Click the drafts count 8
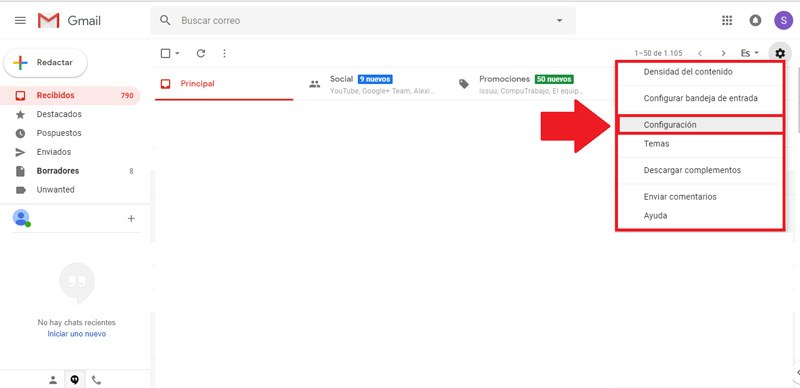Image resolution: width=800 pixels, height=388 pixels. pyautogui.click(x=131, y=171)
